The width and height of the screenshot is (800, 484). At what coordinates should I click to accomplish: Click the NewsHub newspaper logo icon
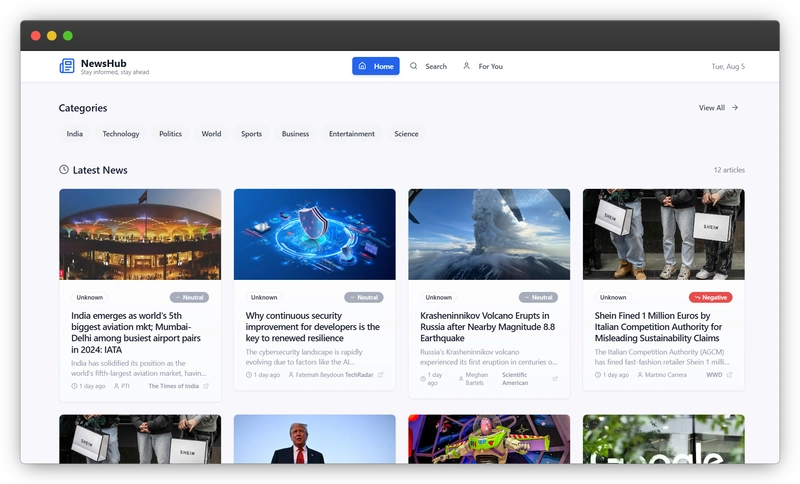coord(67,66)
